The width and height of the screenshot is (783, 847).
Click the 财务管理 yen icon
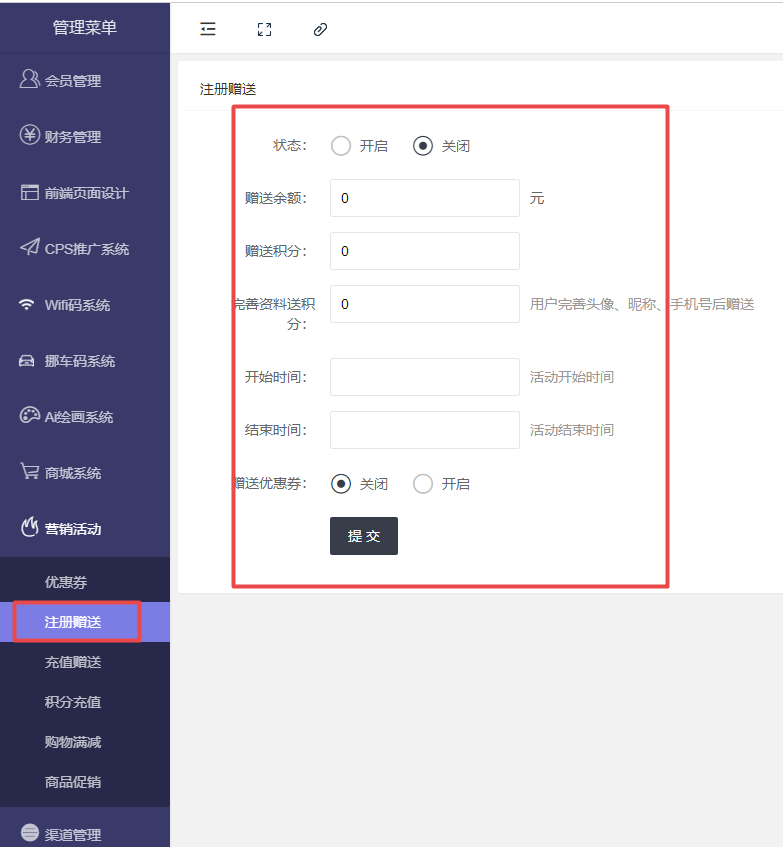29,135
